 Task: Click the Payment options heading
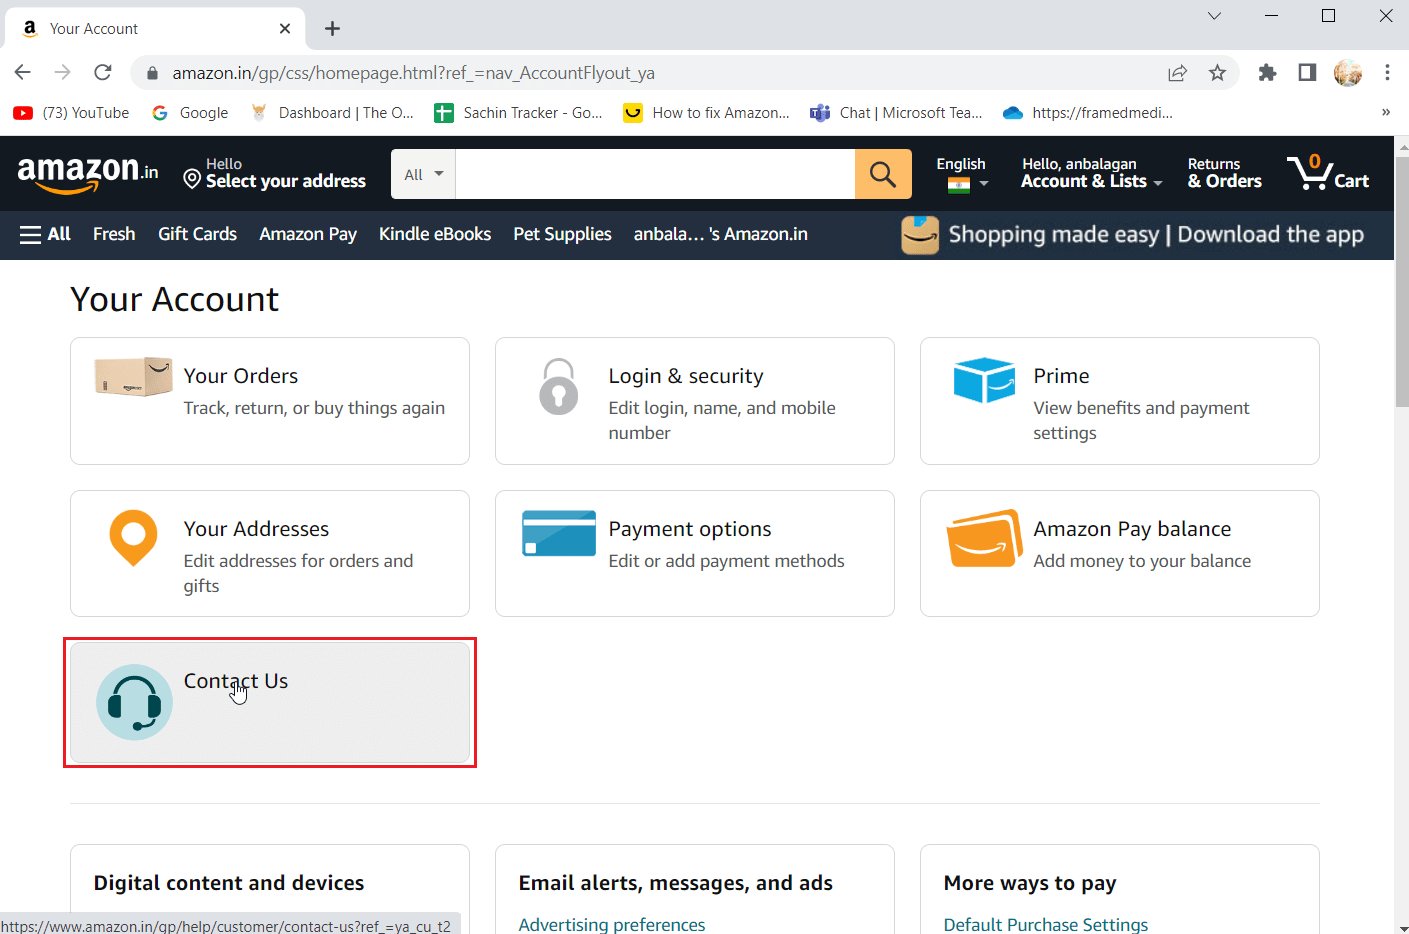pos(690,529)
